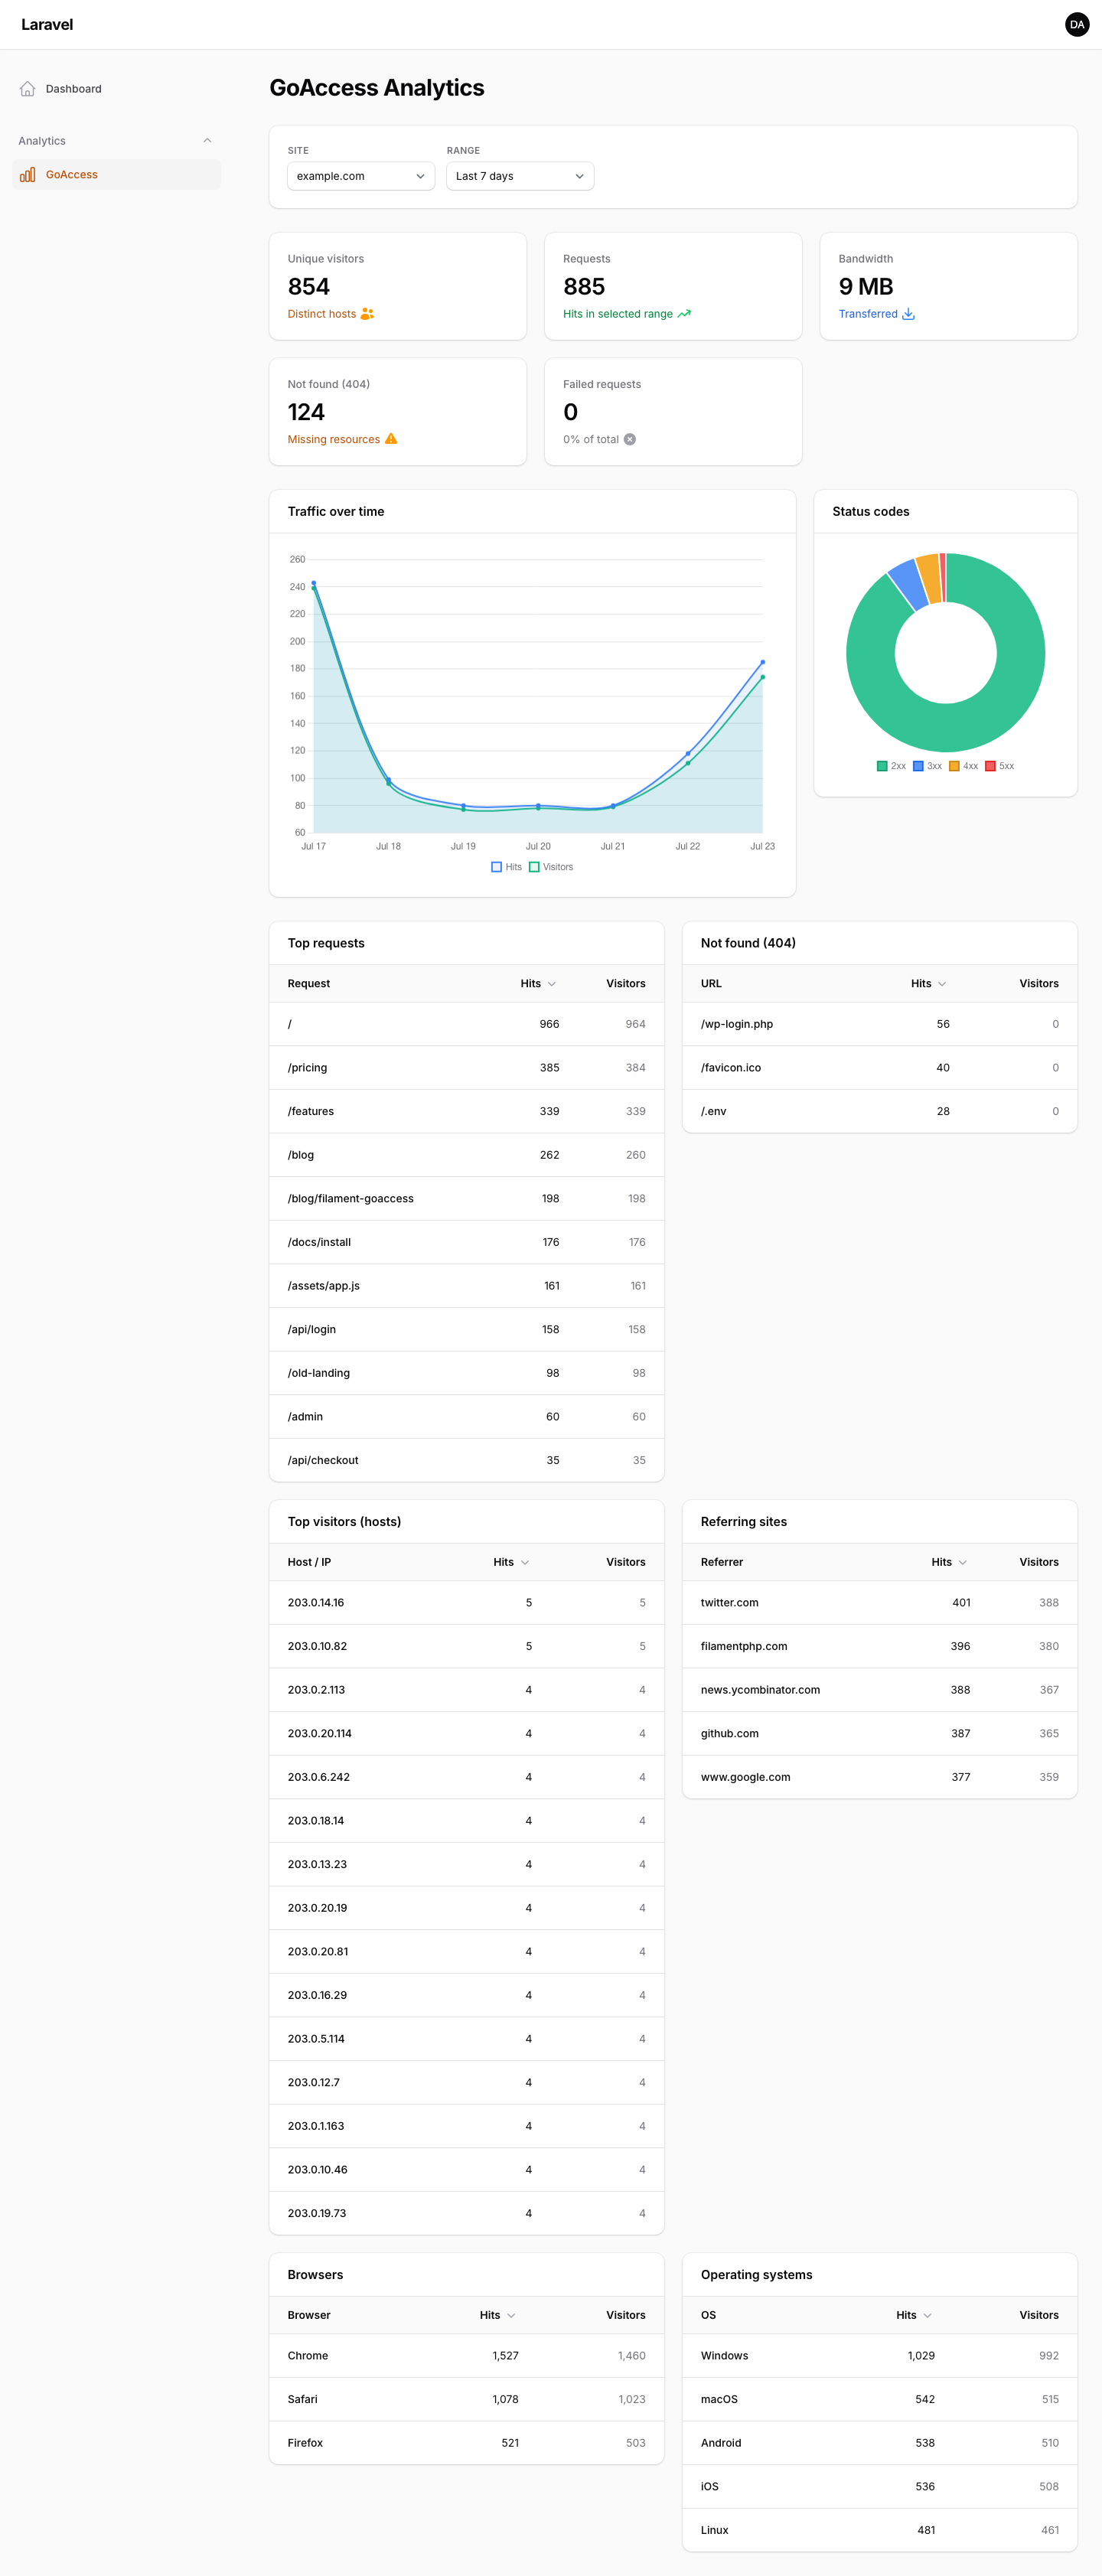Click the Distinct hosts users icon
The image size is (1102, 2576).
367,314
